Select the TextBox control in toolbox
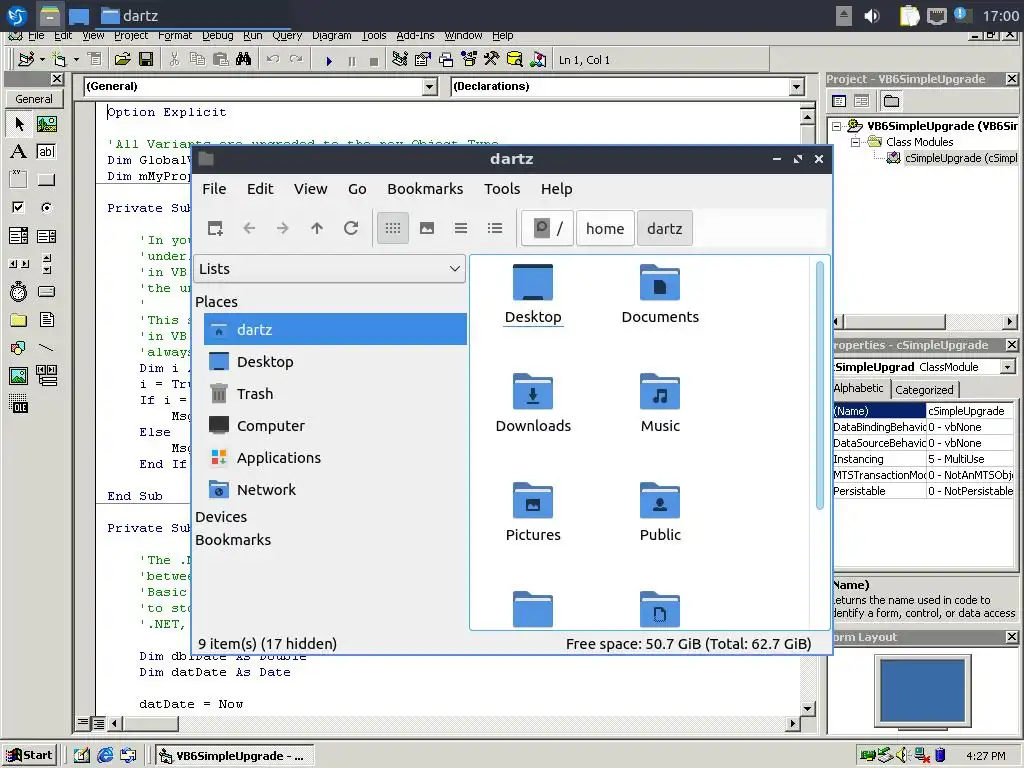The height and width of the screenshot is (768, 1024). 46,152
